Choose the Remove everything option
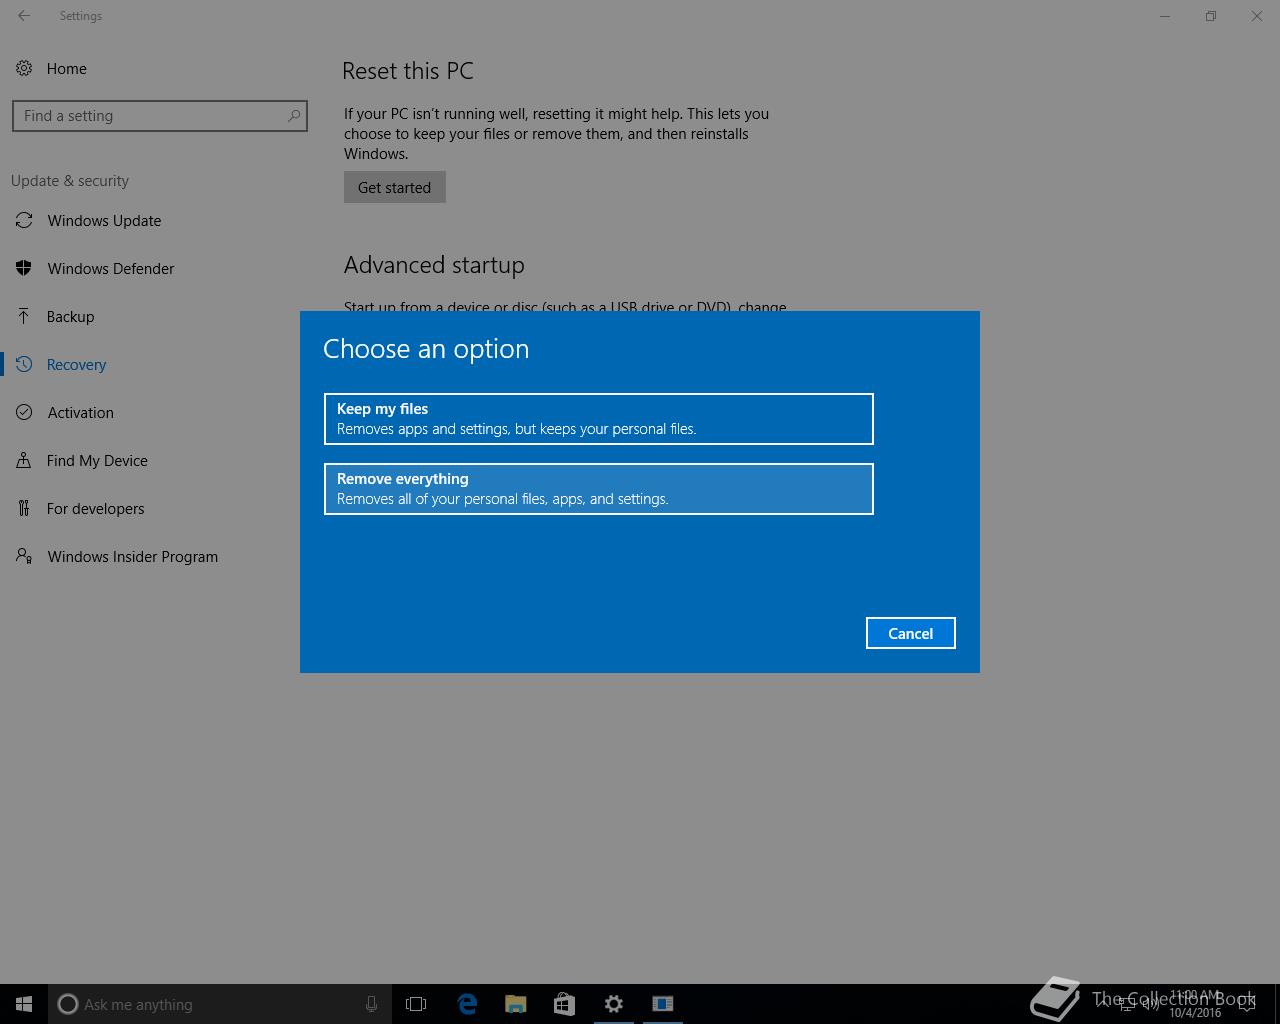The width and height of the screenshot is (1280, 1024). click(x=599, y=489)
